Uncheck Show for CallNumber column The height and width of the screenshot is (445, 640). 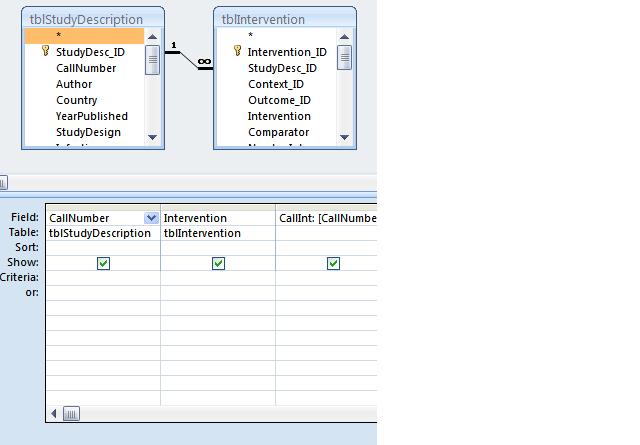pyautogui.click(x=103, y=263)
